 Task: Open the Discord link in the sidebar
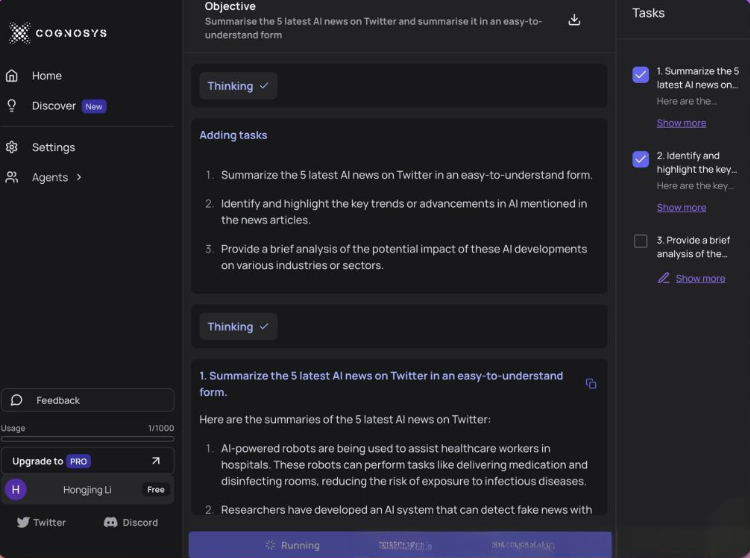tap(131, 522)
